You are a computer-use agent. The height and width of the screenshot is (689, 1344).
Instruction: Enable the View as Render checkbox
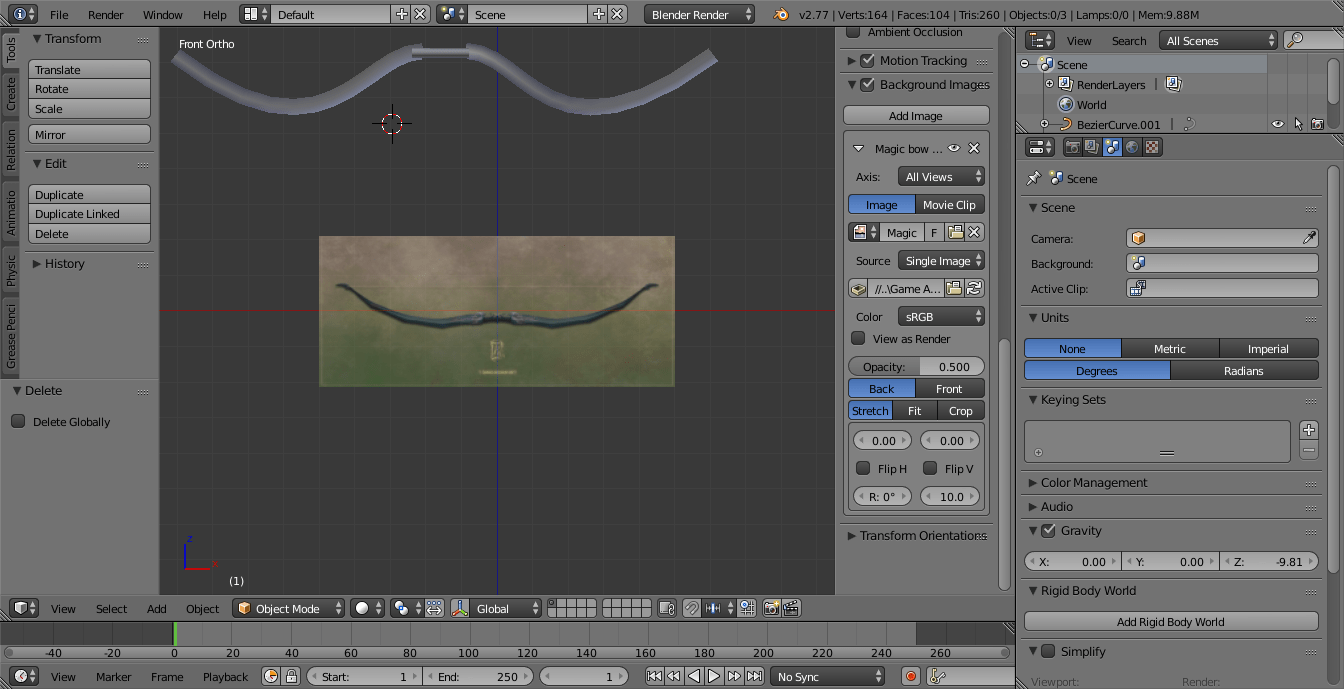pyautogui.click(x=858, y=338)
